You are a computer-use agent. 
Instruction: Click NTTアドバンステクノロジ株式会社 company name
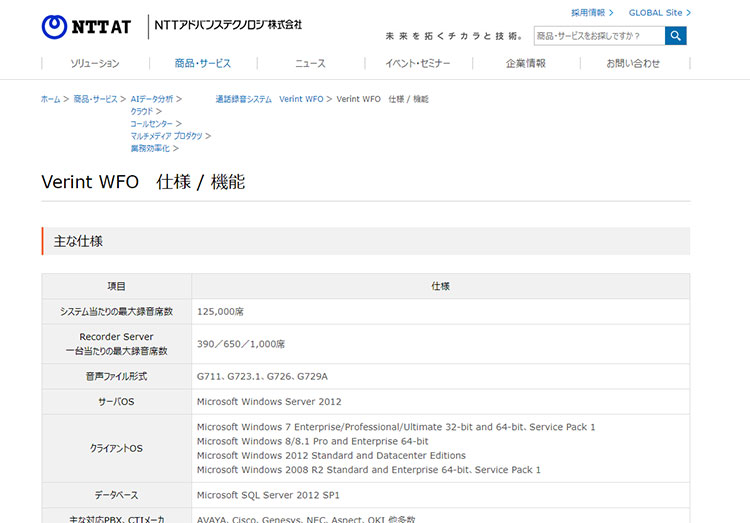[x=228, y=25]
